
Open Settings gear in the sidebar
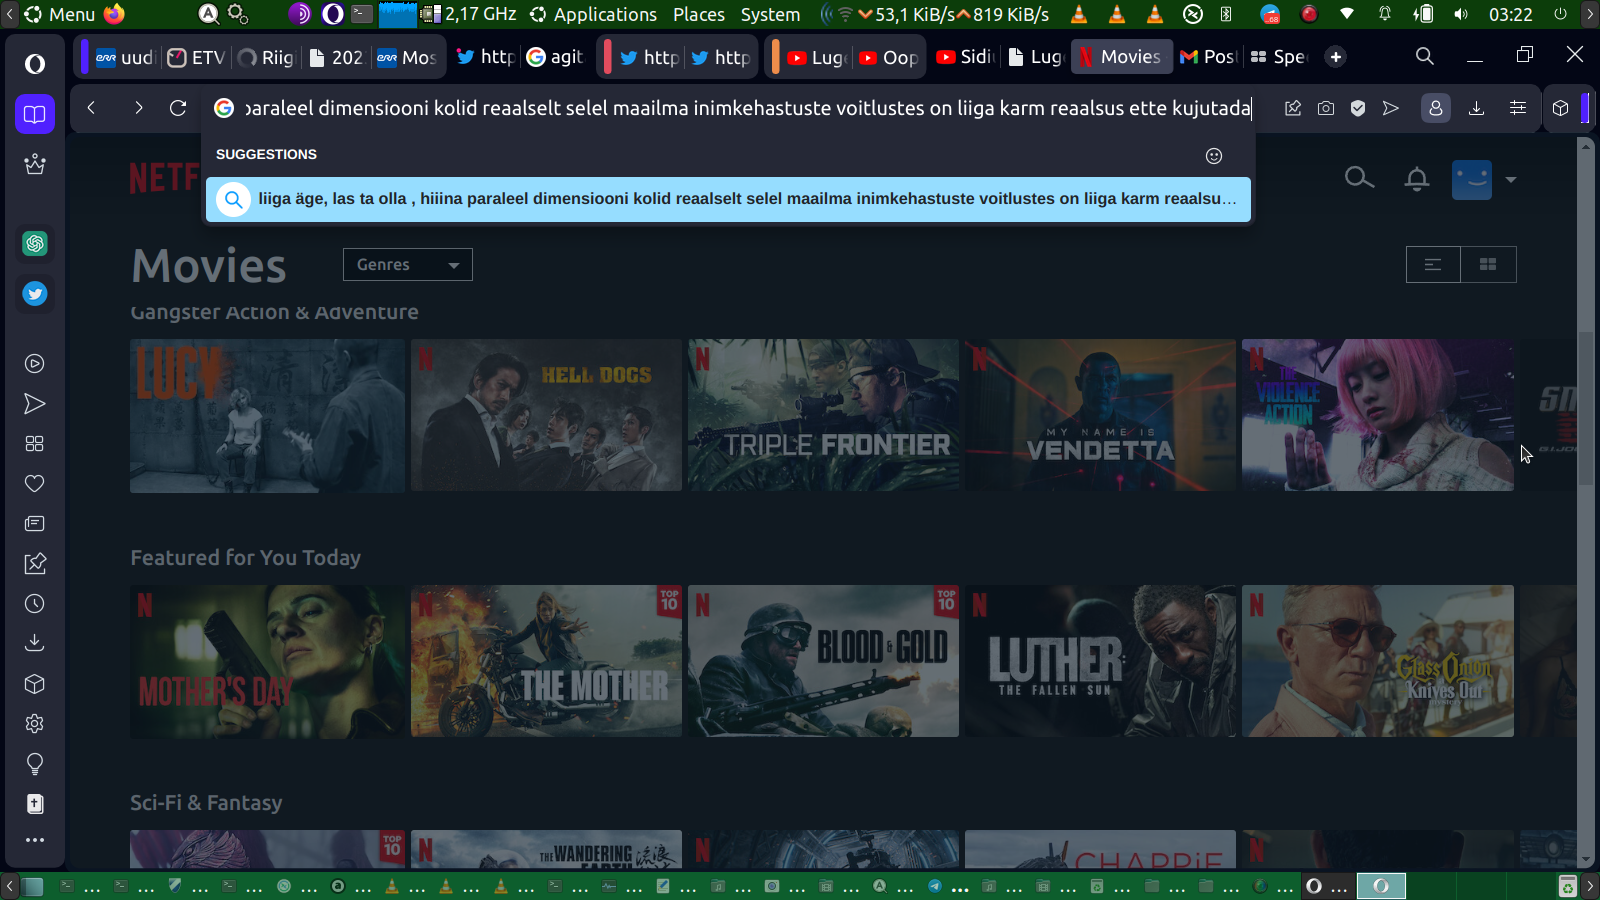35,724
